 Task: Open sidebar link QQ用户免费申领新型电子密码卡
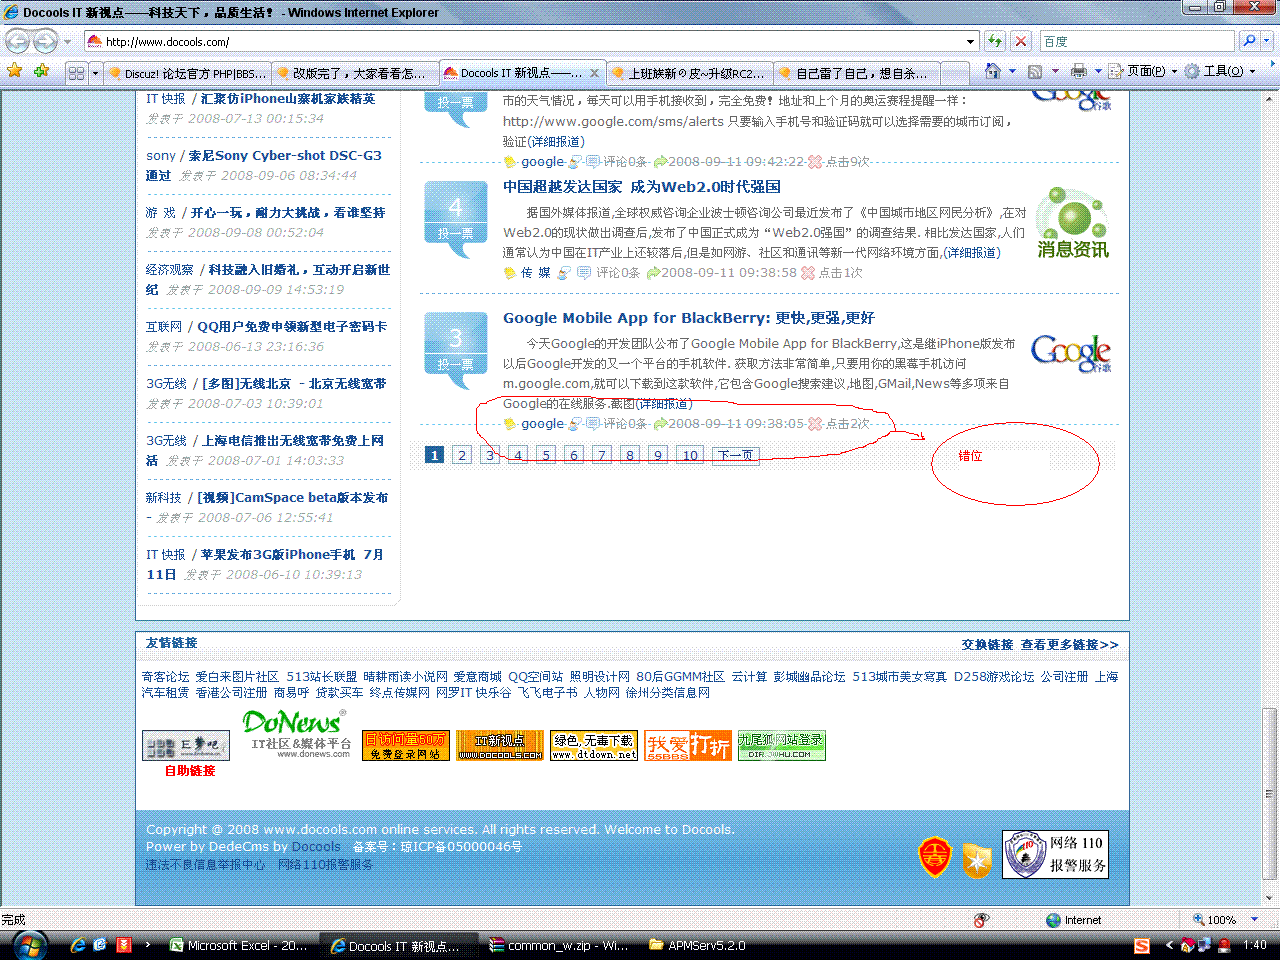click(292, 327)
